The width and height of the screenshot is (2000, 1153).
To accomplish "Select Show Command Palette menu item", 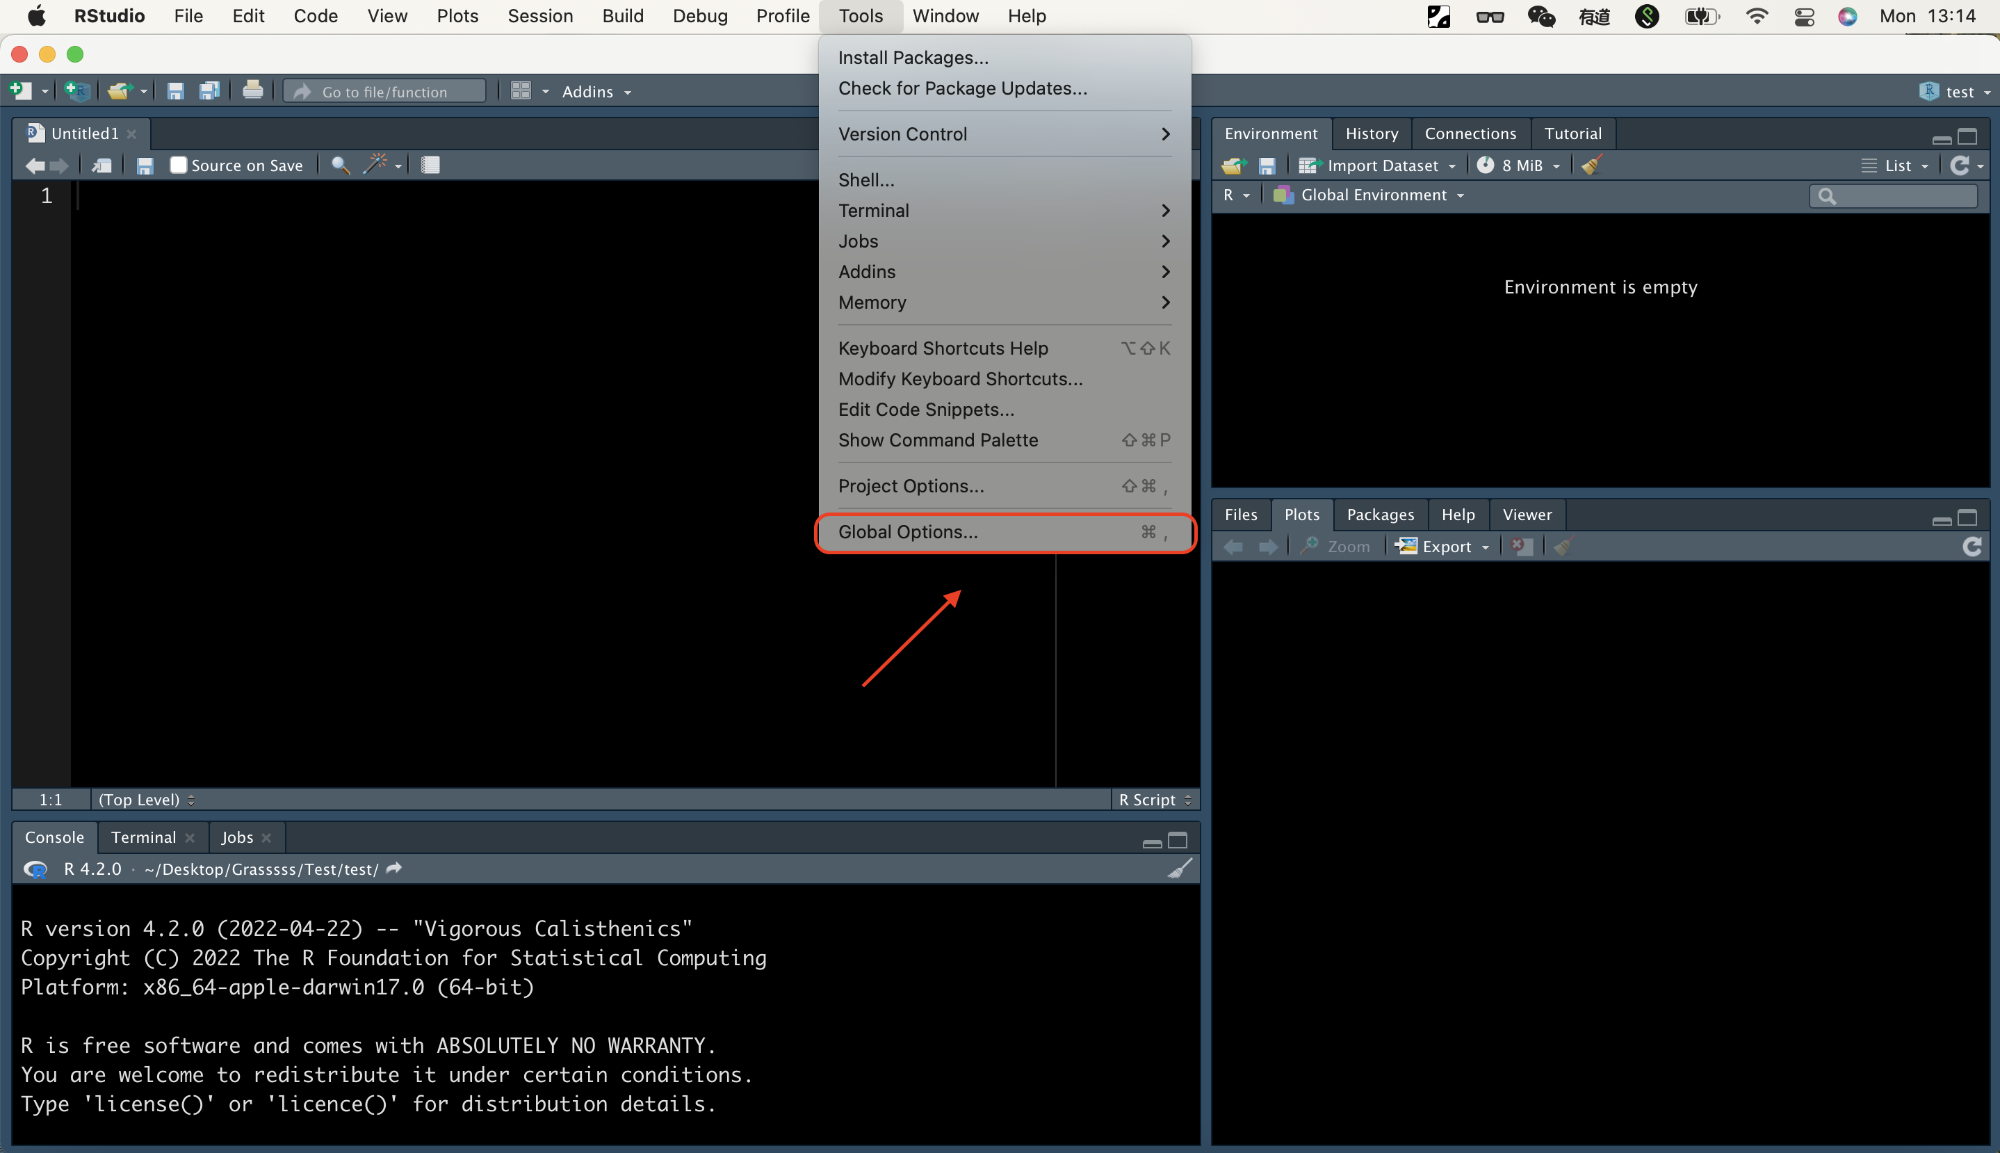I will click(x=1005, y=440).
